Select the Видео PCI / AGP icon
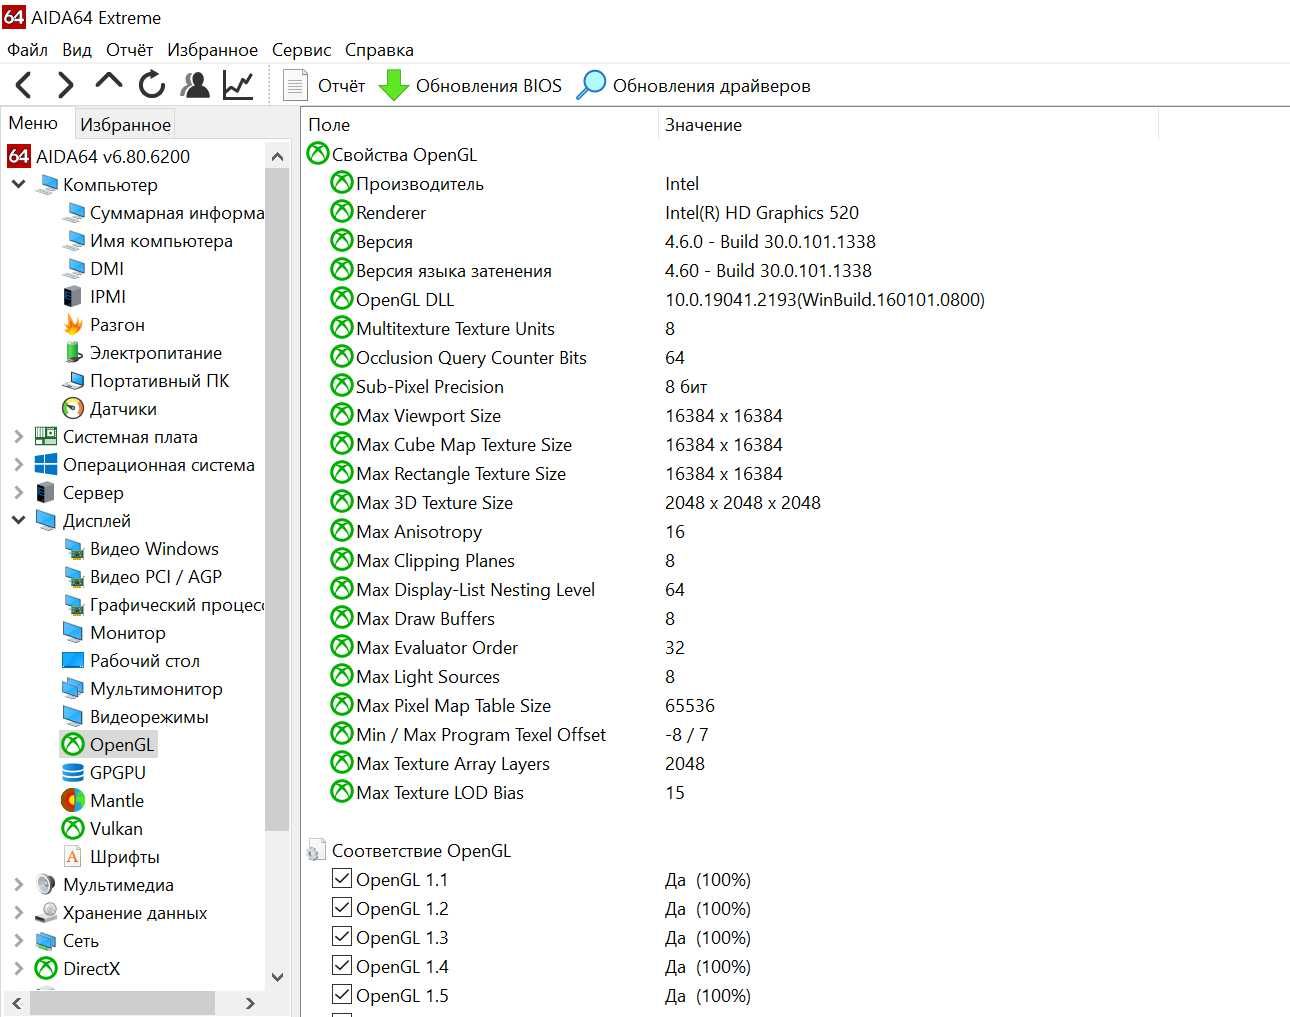Viewport: 1290px width, 1017px height. (x=73, y=576)
